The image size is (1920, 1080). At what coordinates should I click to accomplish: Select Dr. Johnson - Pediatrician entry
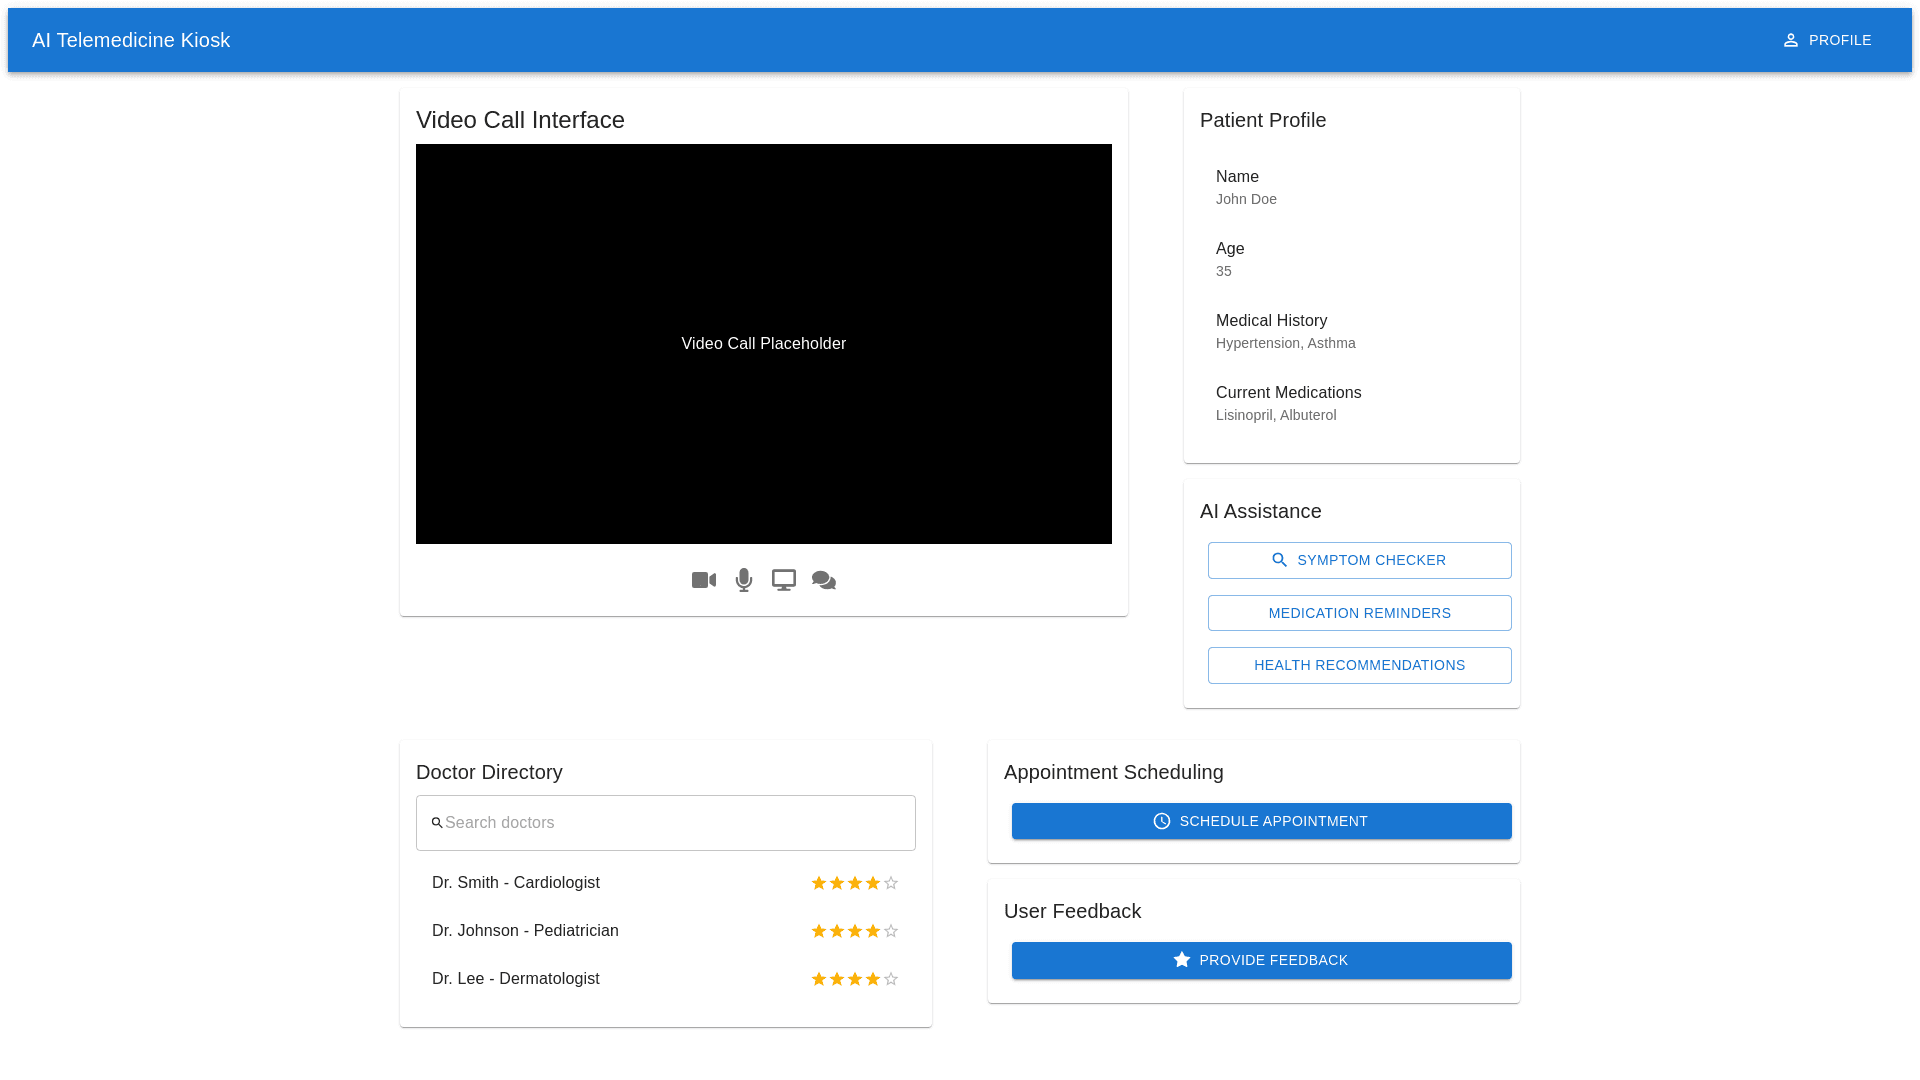525,931
